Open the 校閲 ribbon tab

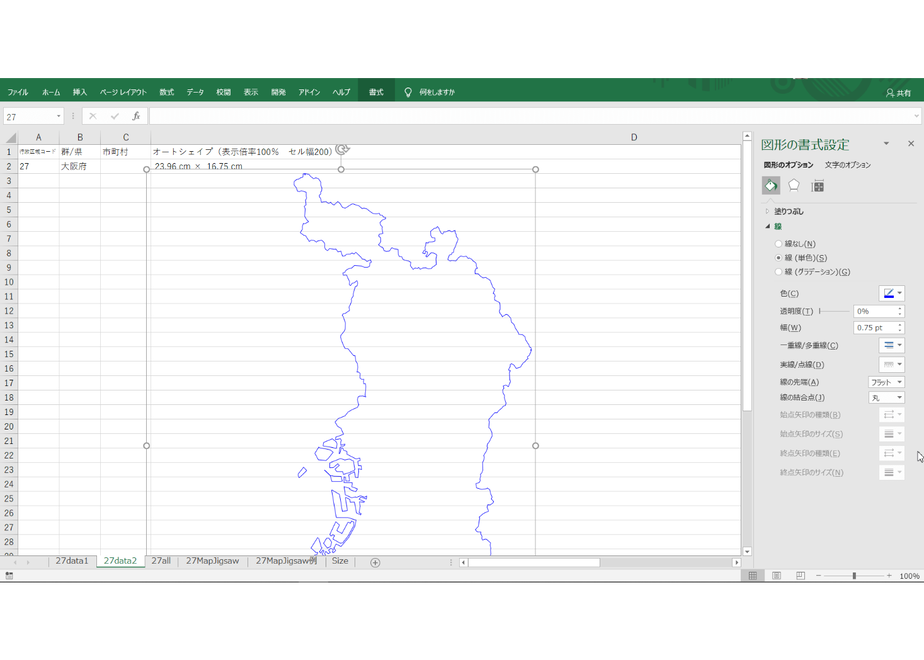tap(223, 92)
